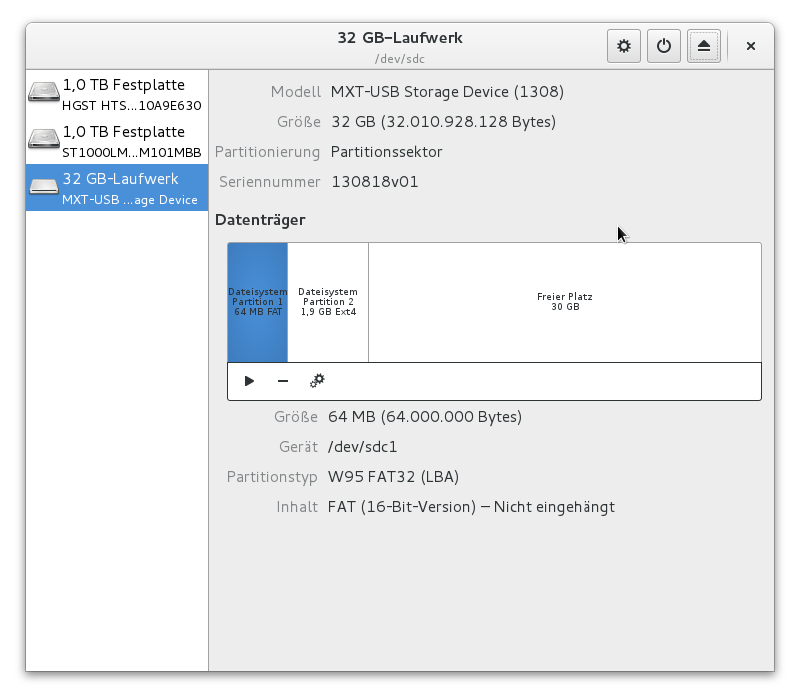
Task: Select Partition 2 1,9 GB Ext4 block
Action: [328, 302]
